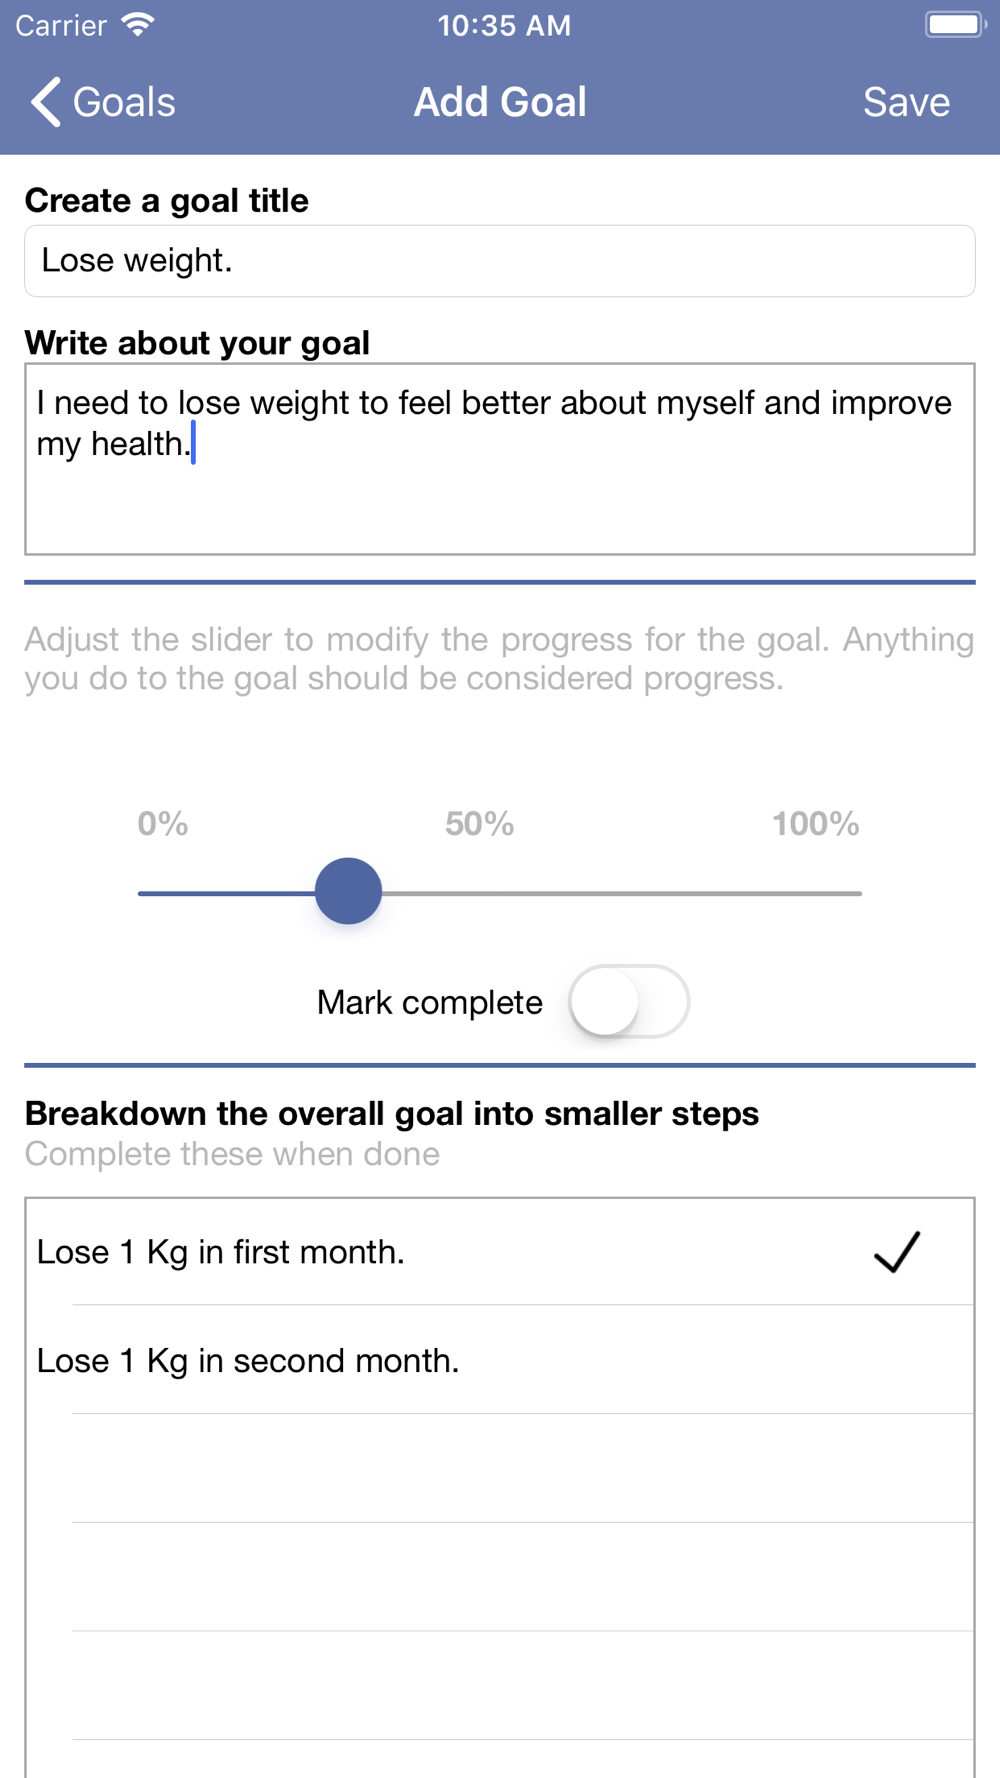
Task: Tap the second empty step row
Action: (500, 1578)
